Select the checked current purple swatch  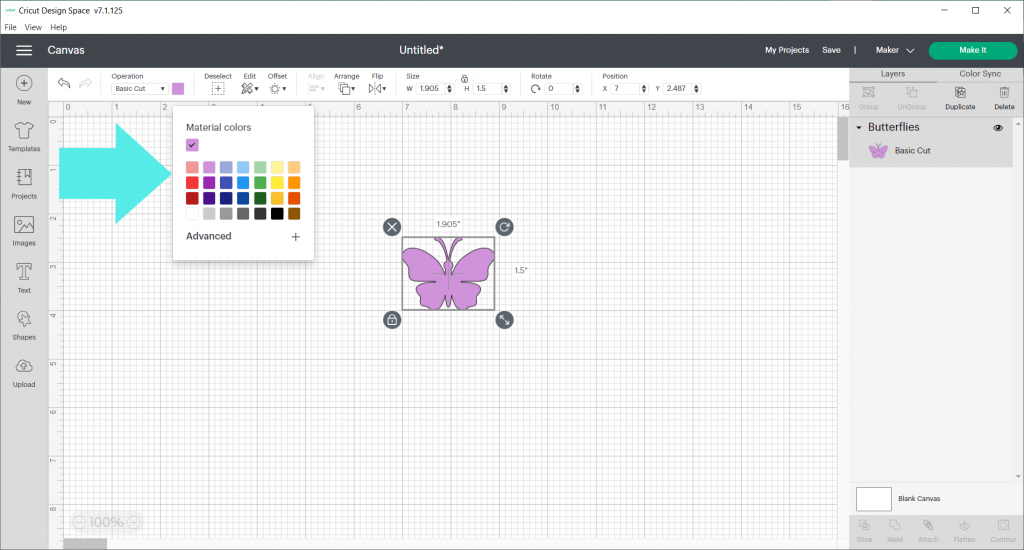192,145
